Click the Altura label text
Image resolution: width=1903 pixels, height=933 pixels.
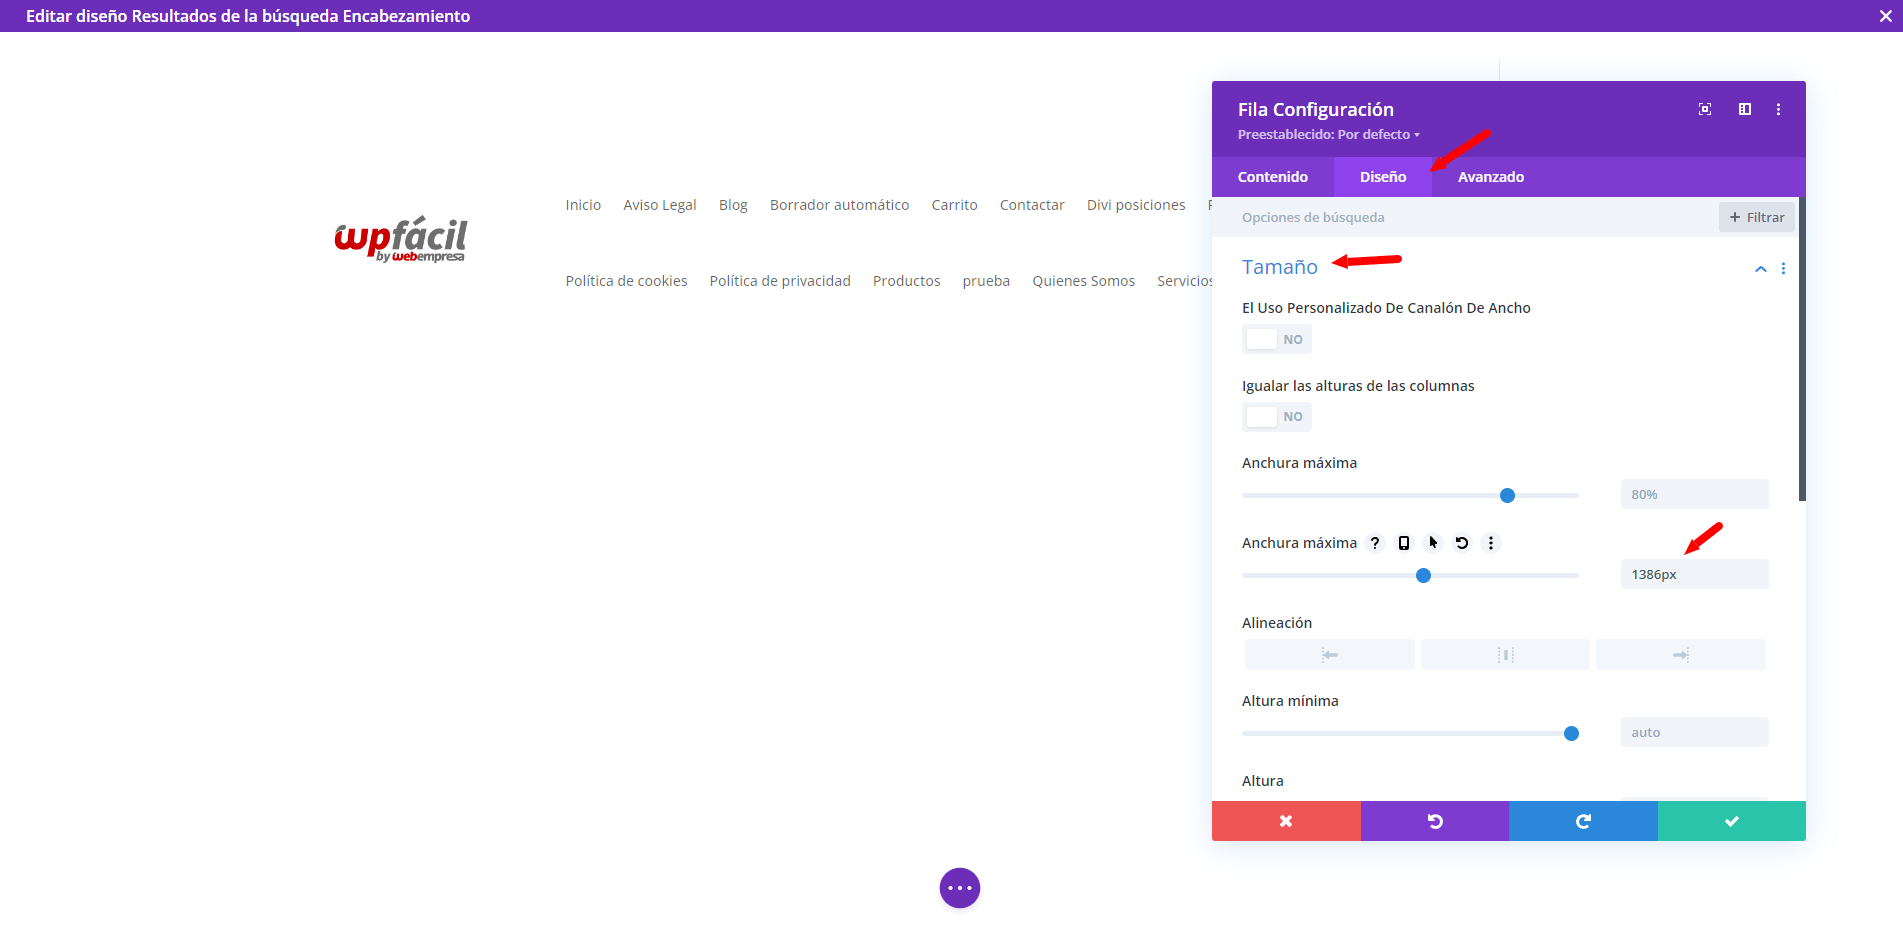click(1263, 781)
